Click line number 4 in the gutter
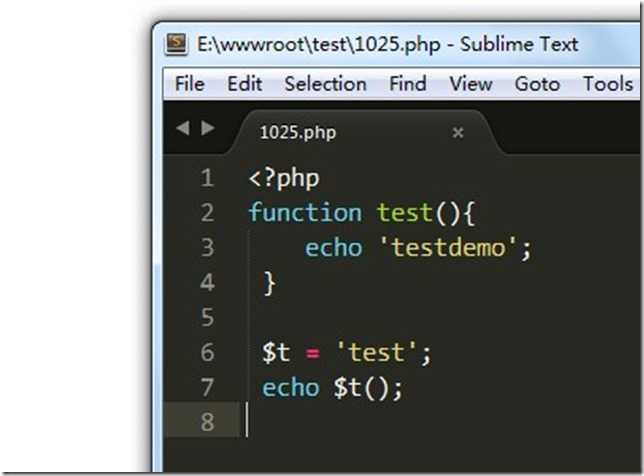 point(207,282)
